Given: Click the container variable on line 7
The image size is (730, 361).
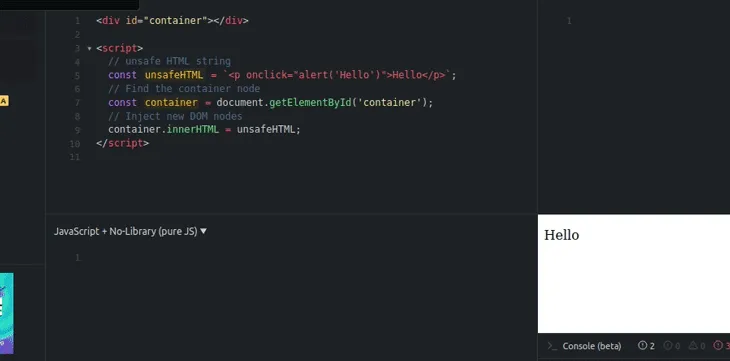Looking at the screenshot, I should tap(171, 102).
